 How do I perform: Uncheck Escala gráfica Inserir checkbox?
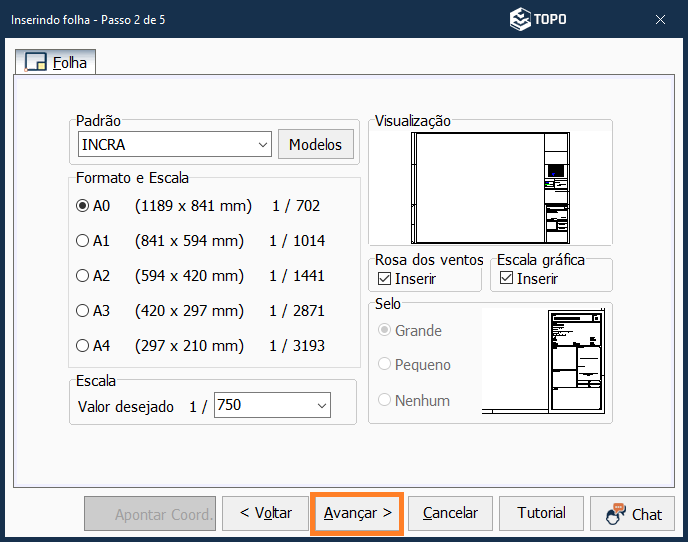506,279
